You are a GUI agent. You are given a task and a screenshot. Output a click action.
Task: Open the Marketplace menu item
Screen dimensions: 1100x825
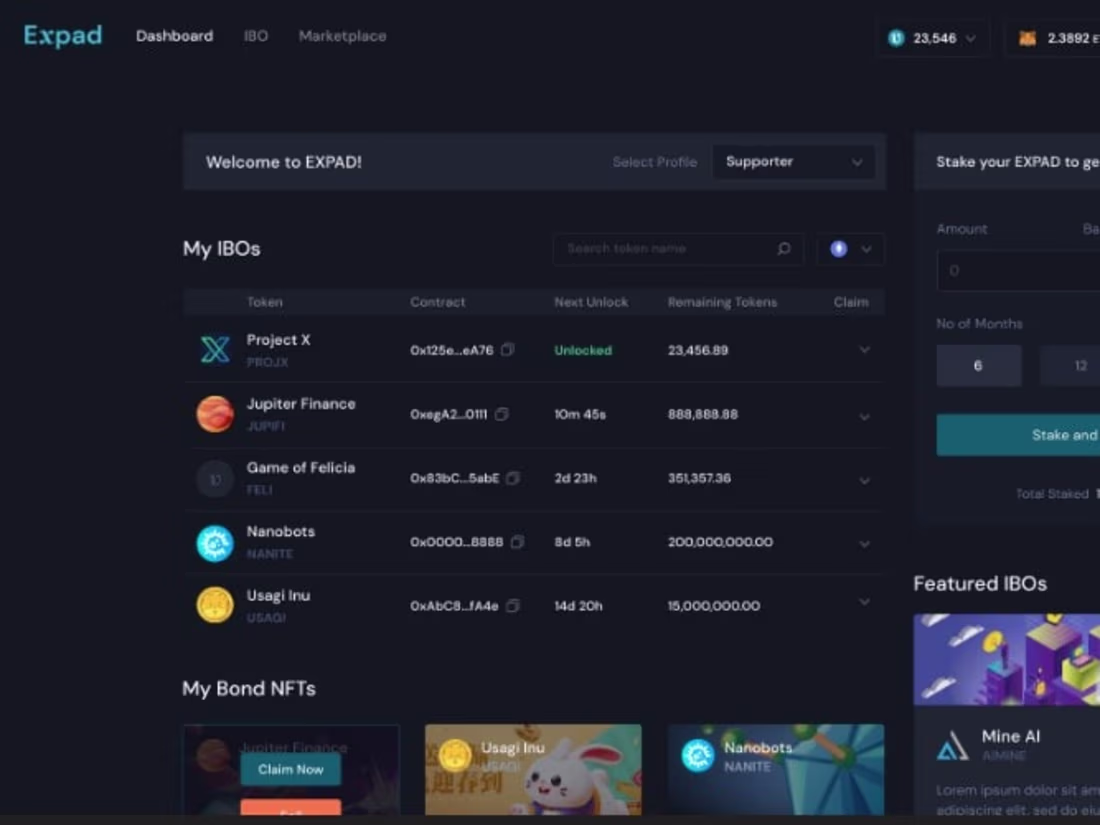click(342, 36)
